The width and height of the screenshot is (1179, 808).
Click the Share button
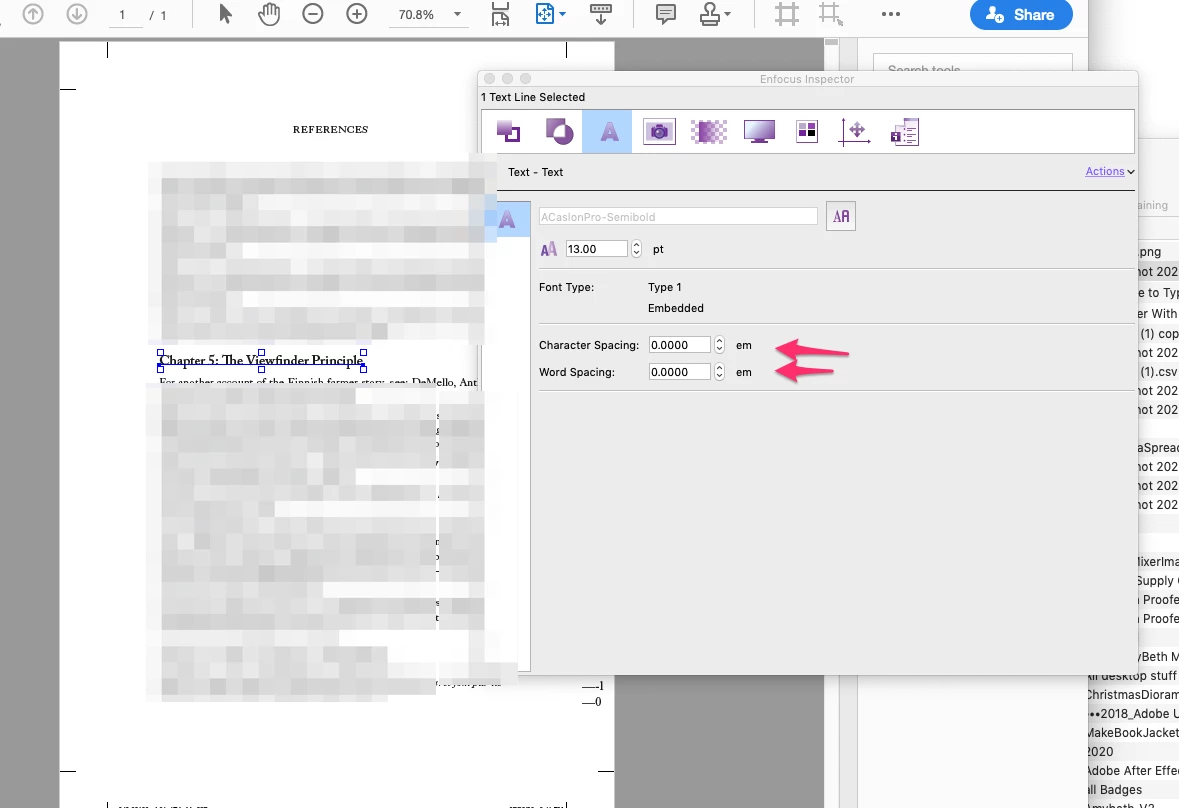pos(1021,14)
